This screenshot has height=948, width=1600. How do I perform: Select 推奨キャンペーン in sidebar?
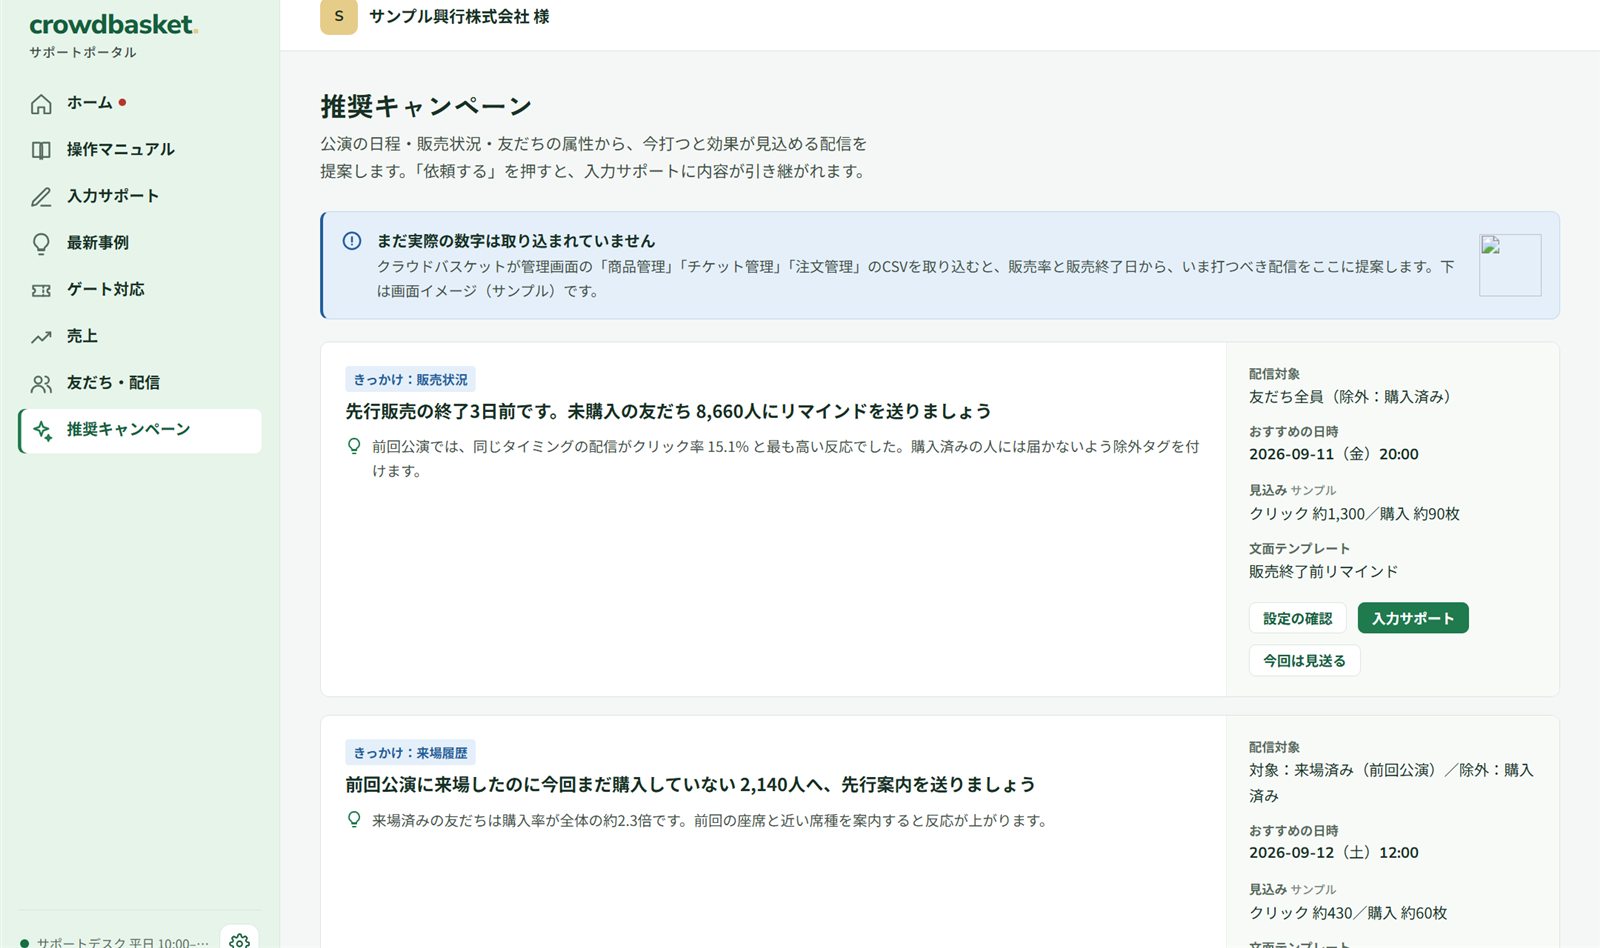[140, 430]
